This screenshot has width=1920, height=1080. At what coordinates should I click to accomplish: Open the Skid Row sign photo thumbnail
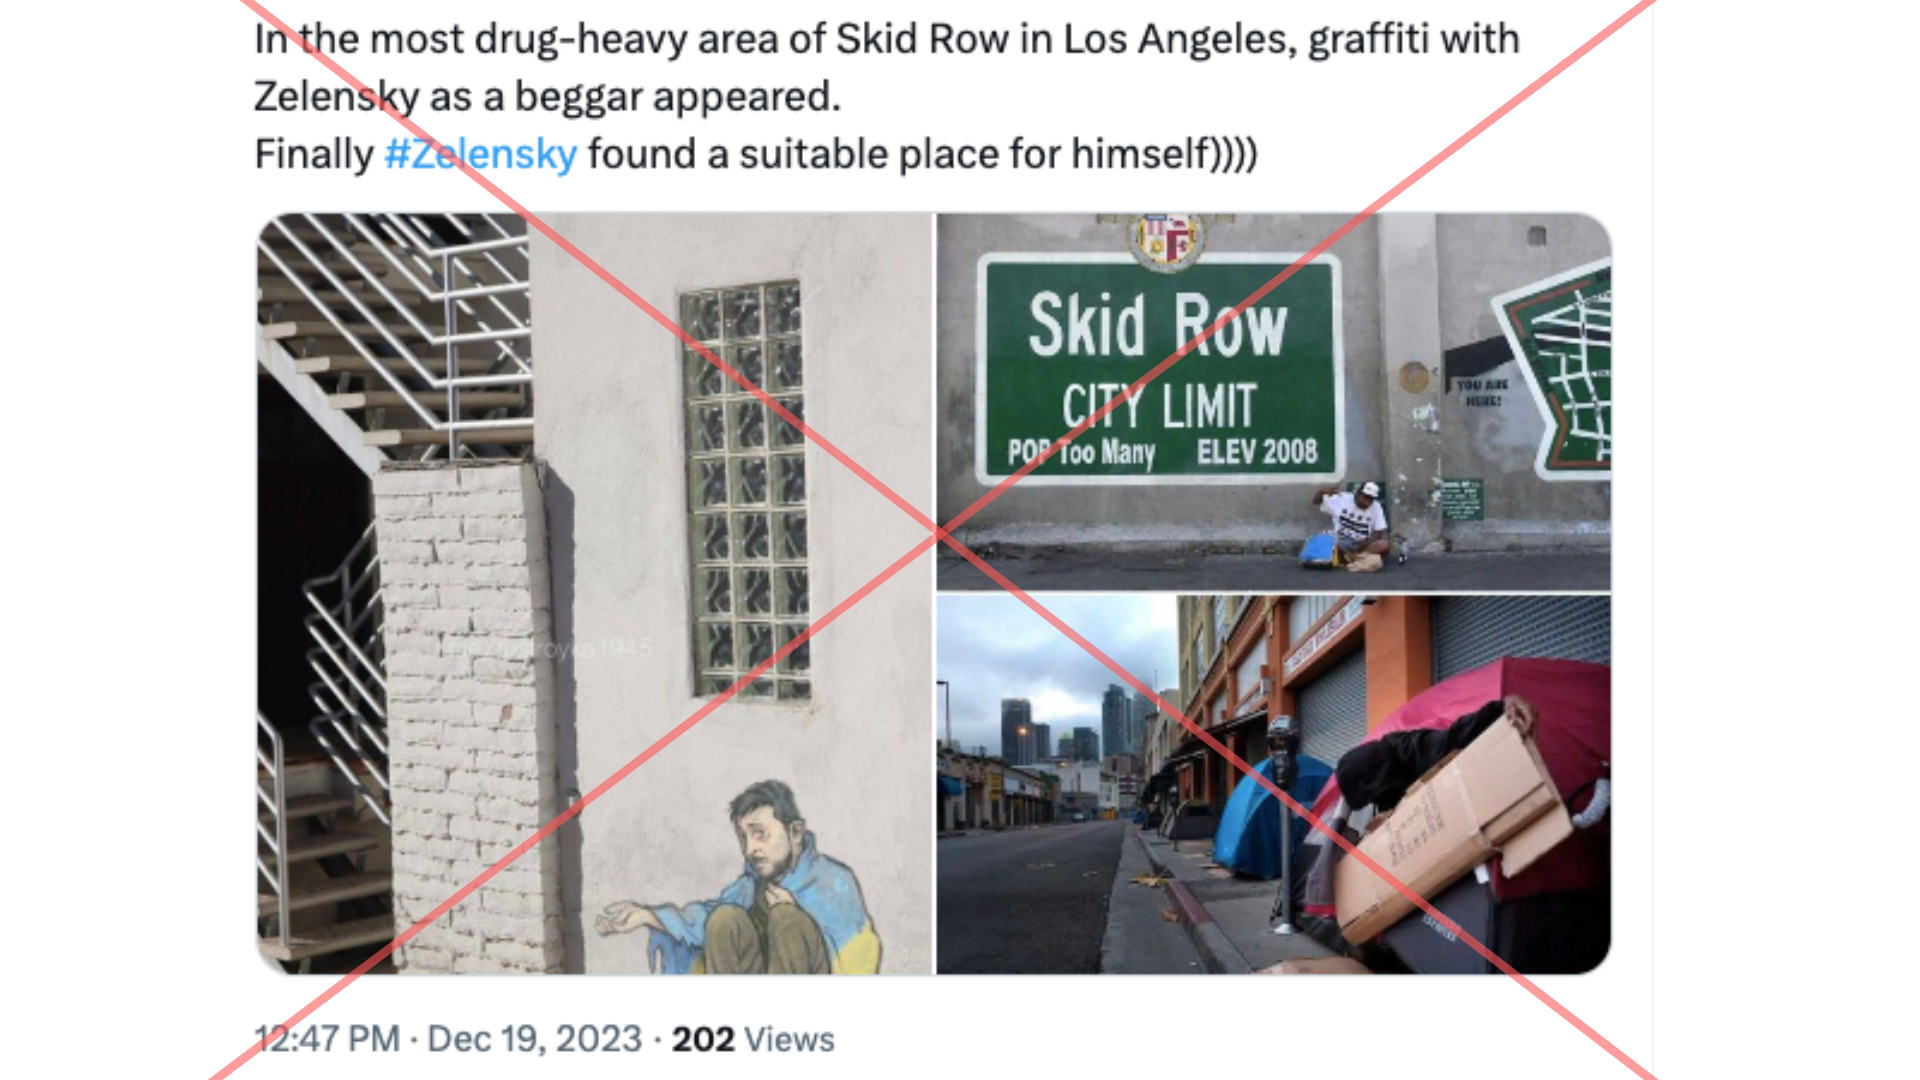[1274, 401]
